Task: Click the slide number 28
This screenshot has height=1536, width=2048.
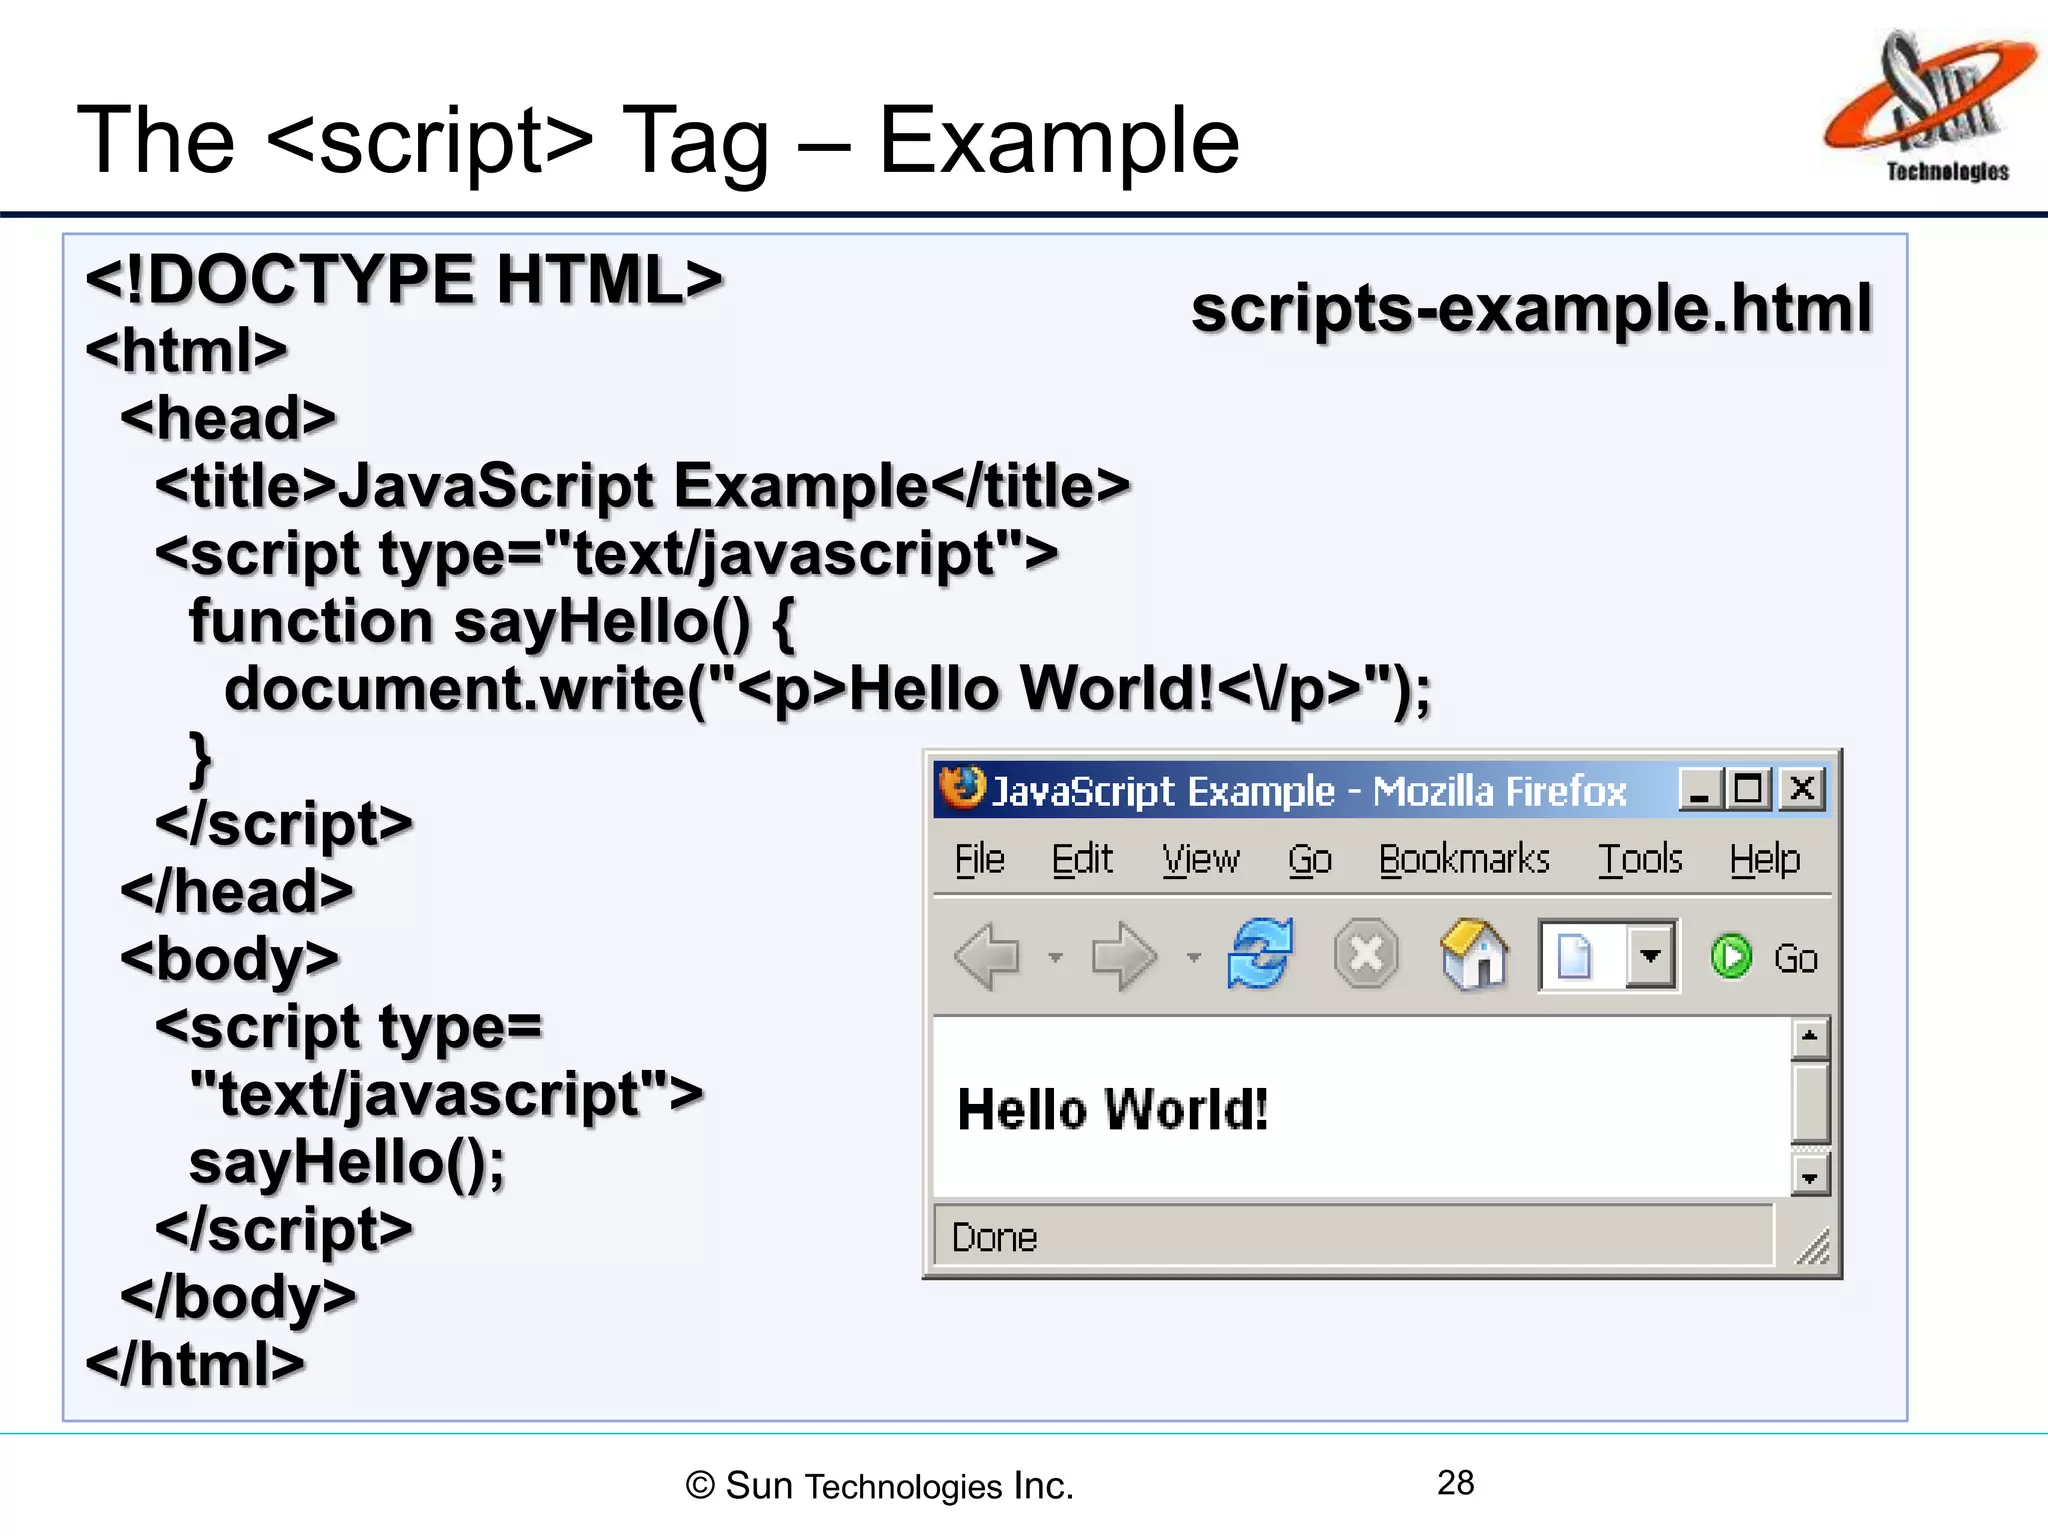Action: click(x=1455, y=1483)
